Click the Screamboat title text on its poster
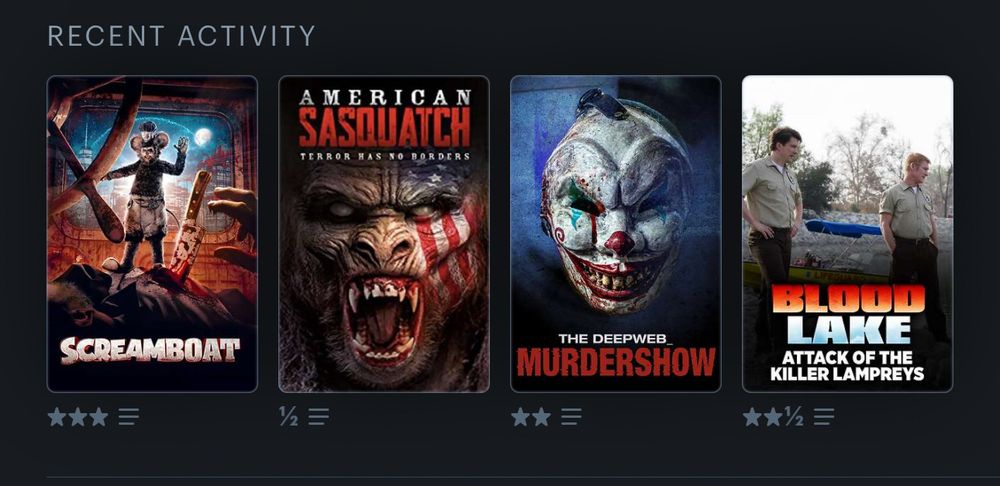Image resolution: width=1000 pixels, height=486 pixels. tap(150, 350)
